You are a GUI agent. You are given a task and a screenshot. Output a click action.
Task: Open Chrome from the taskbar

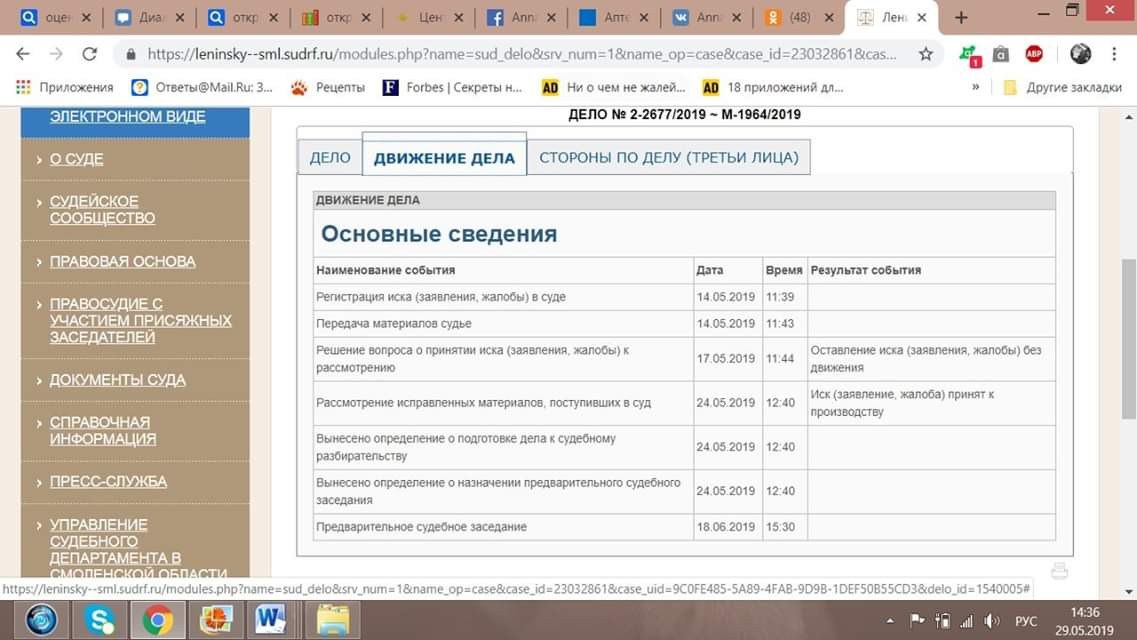tap(157, 620)
